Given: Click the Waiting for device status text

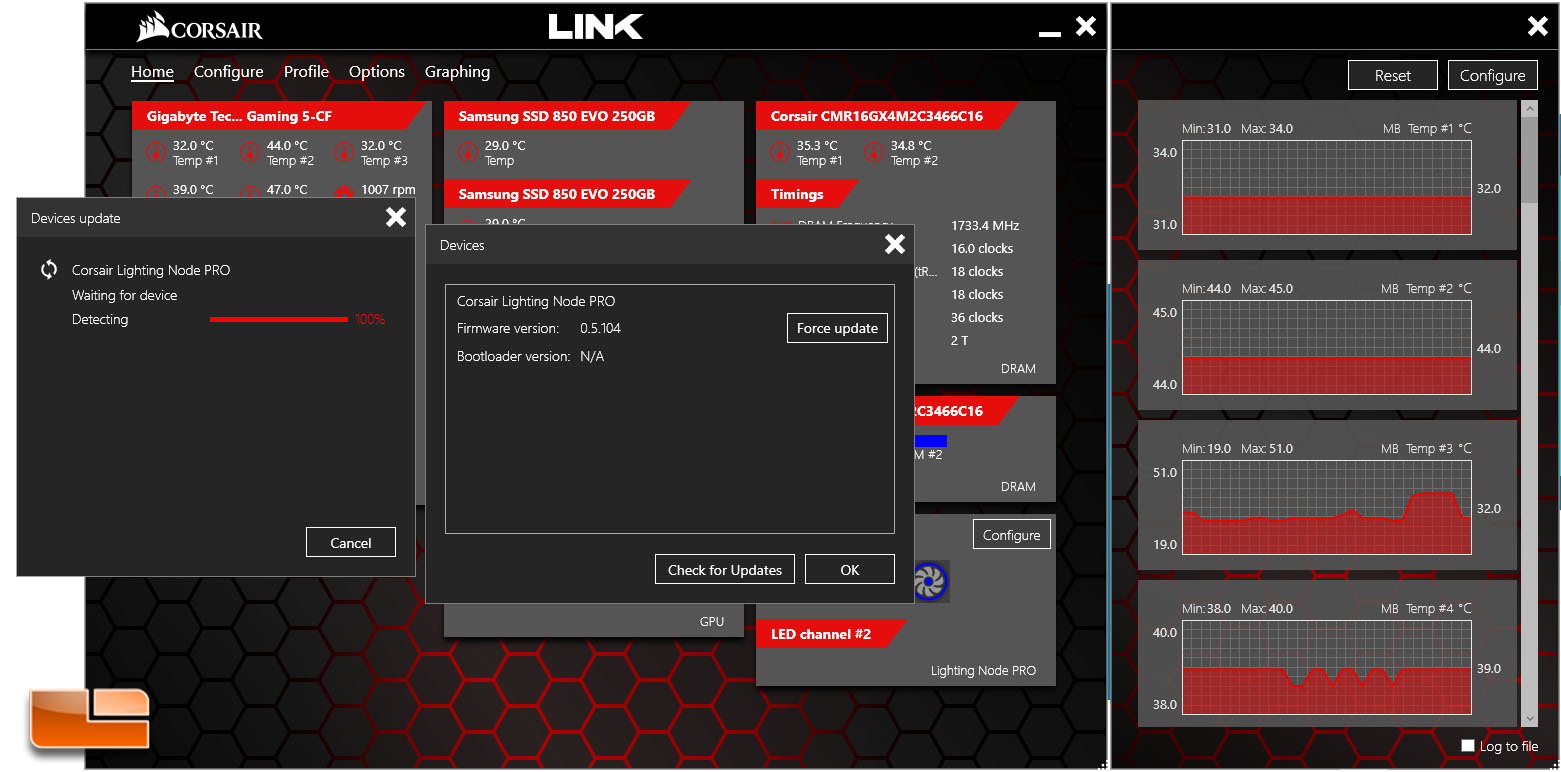Looking at the screenshot, I should coord(125,295).
